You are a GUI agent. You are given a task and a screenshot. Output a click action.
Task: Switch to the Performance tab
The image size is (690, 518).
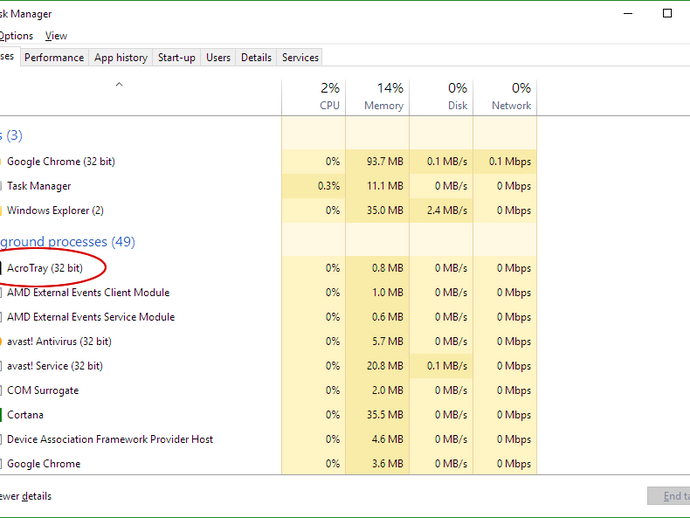point(54,57)
